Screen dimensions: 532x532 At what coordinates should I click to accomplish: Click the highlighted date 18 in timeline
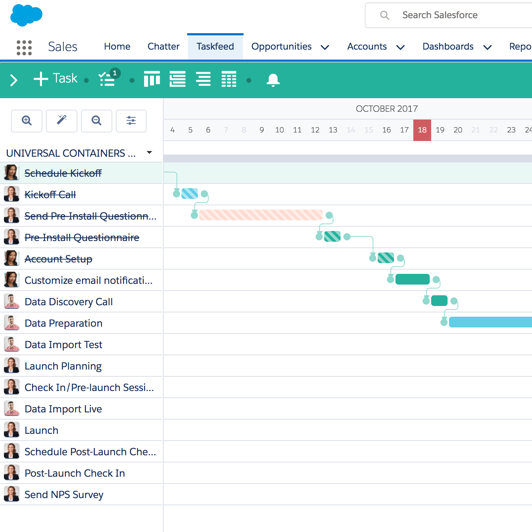(x=422, y=130)
